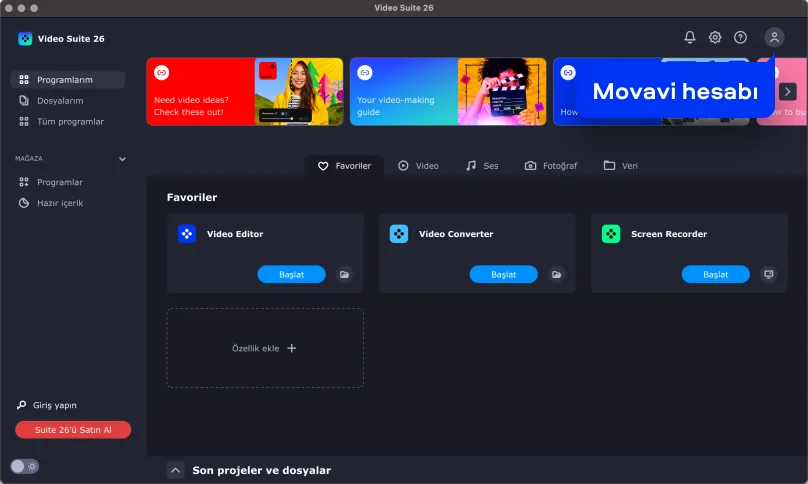Select Programlarım in the sidebar
Image resolution: width=808 pixels, height=484 pixels.
point(68,80)
